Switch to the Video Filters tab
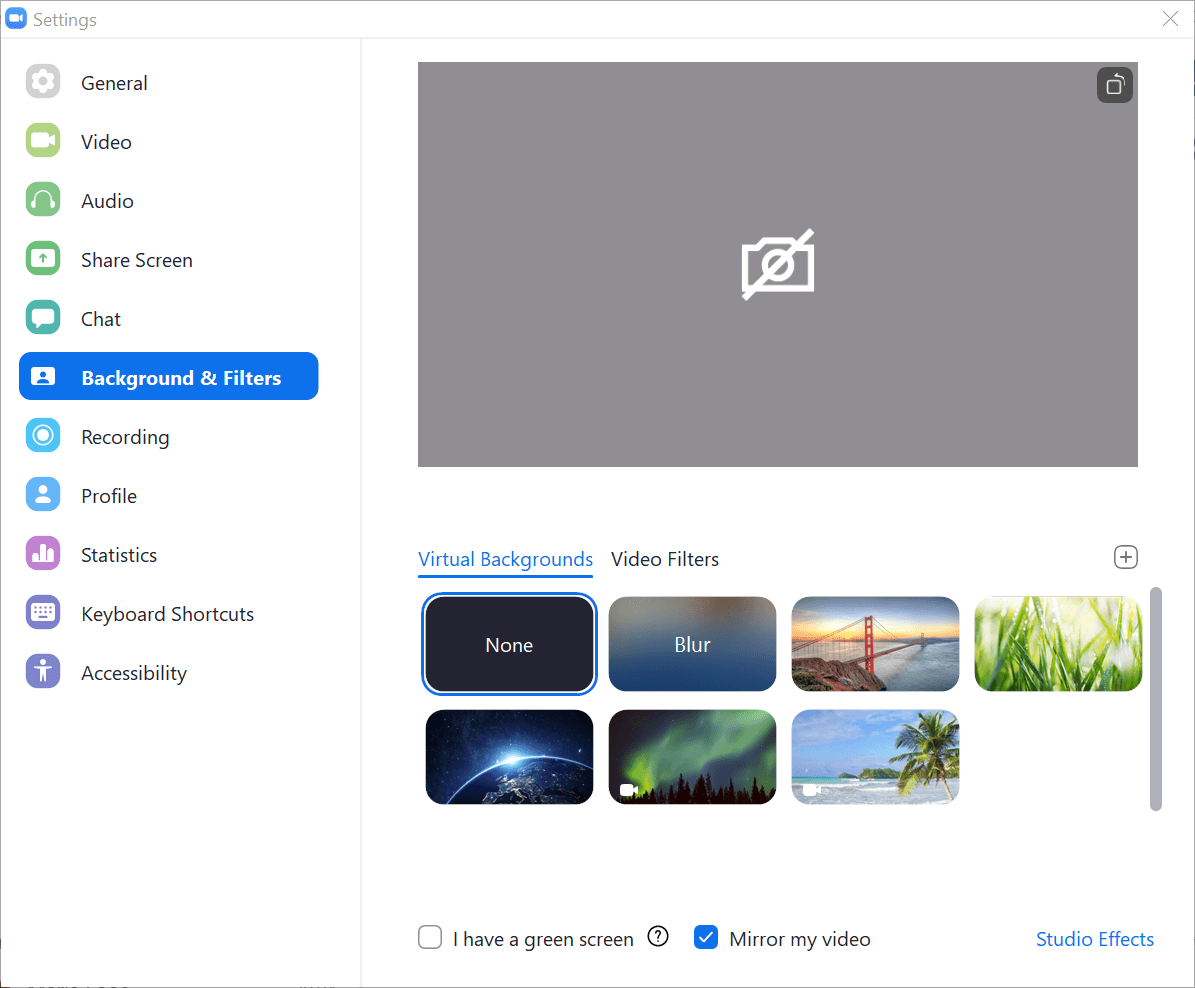This screenshot has width=1195, height=988. tap(664, 559)
